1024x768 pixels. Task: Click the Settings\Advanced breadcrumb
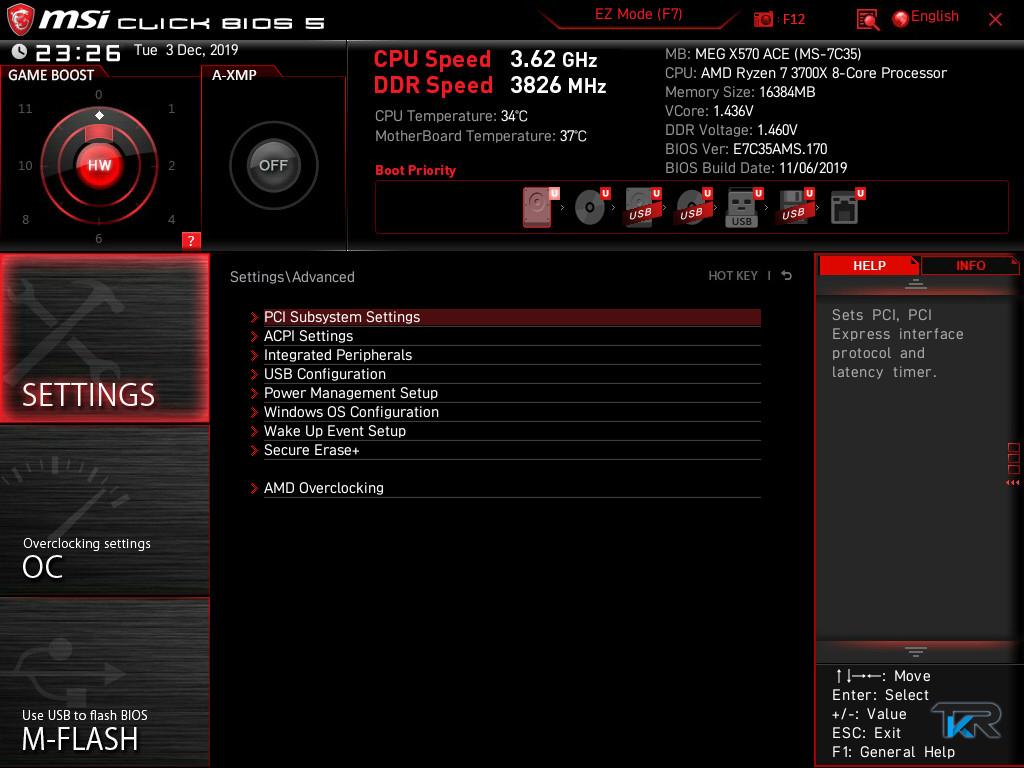point(292,277)
